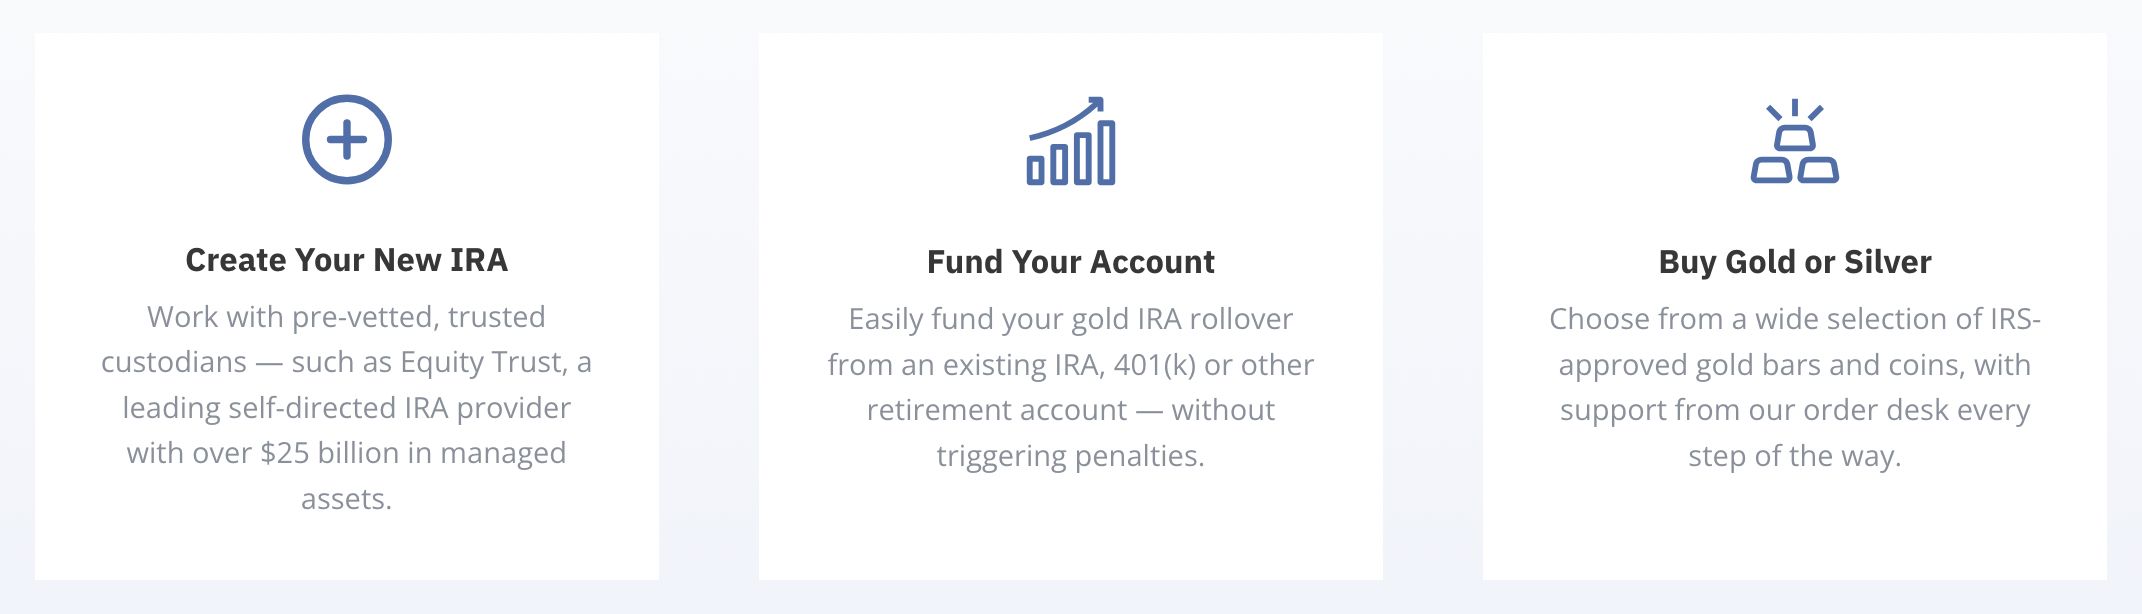Viewport: 2142px width, 614px height.
Task: Click the 'leading self-directed IRA provider' line
Action: pyautogui.click(x=347, y=408)
